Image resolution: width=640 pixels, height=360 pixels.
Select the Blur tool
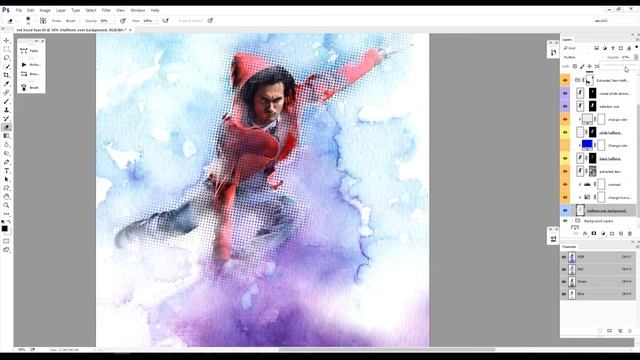(x=6, y=144)
